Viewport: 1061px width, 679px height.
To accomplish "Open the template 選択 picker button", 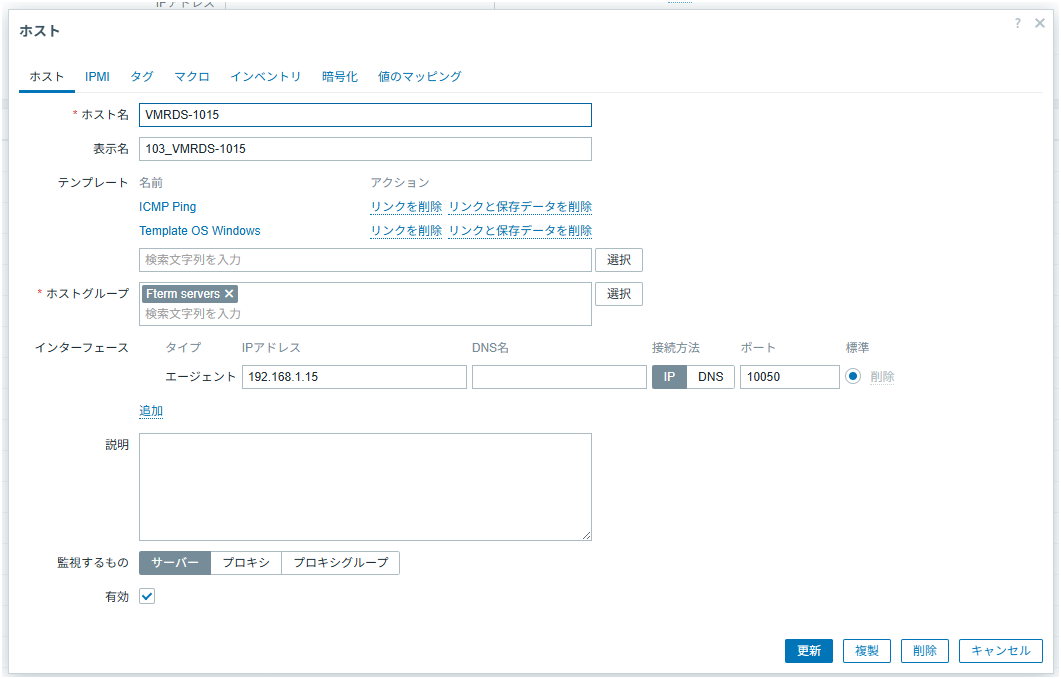I will pyautogui.click(x=619, y=260).
